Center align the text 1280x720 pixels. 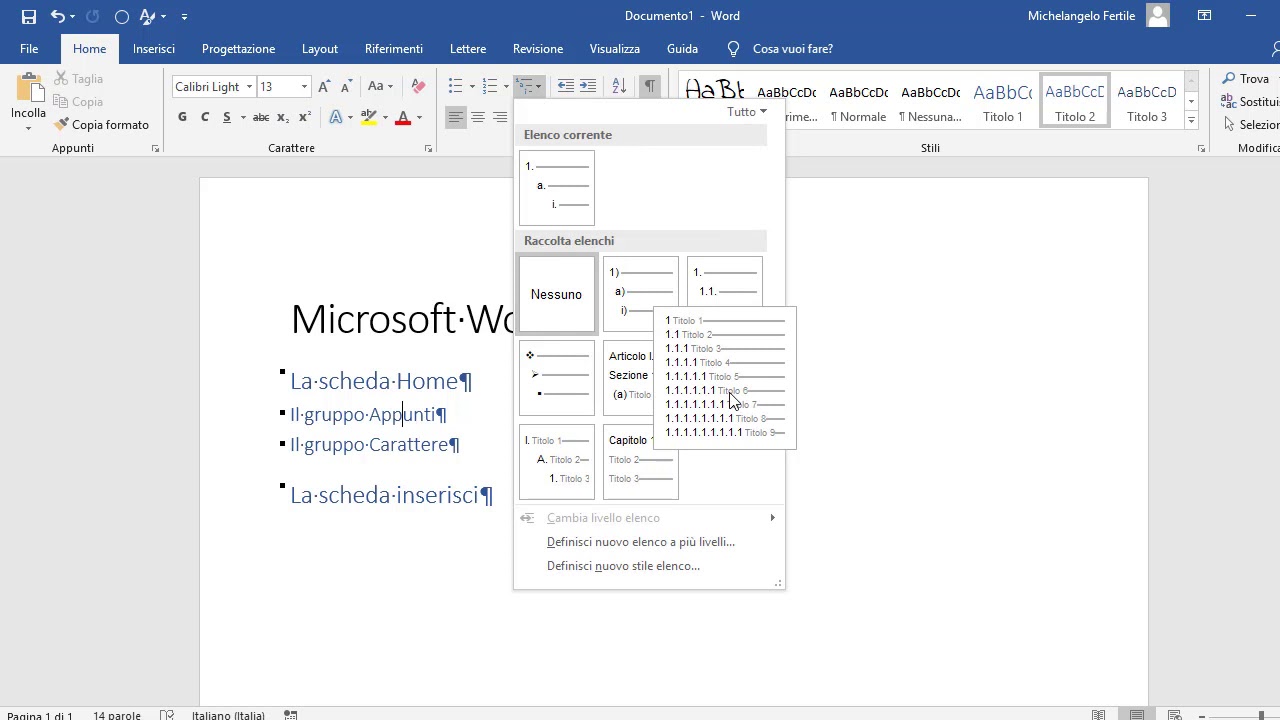(x=478, y=117)
